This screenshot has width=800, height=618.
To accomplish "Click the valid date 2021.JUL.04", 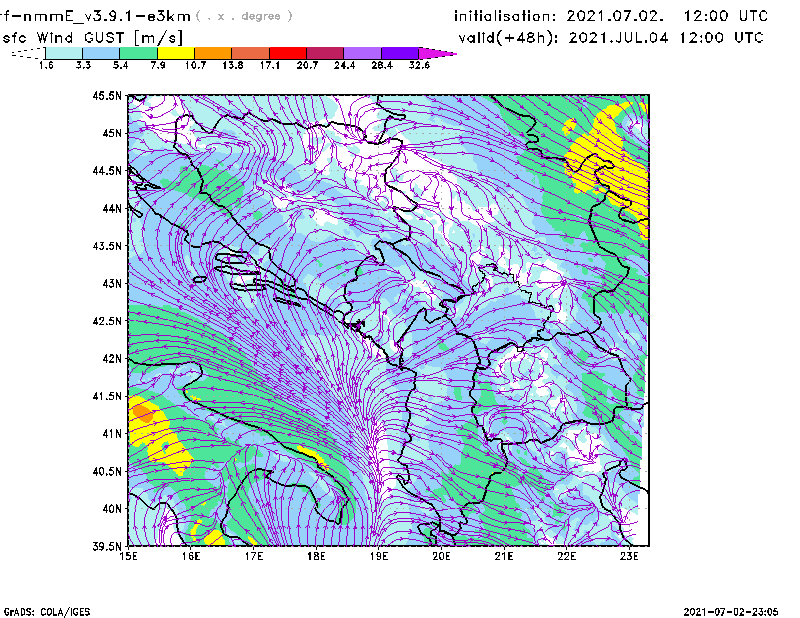I will point(618,38).
